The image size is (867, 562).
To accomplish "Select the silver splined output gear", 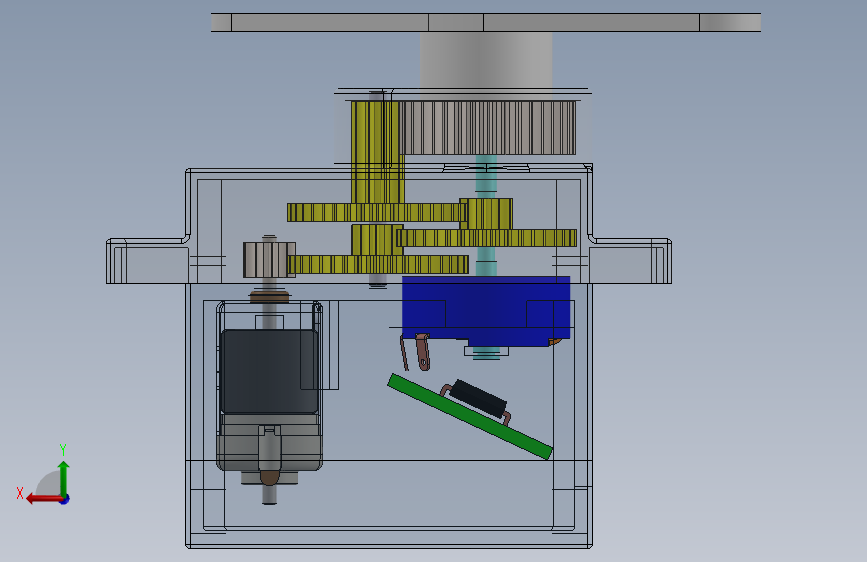I will tap(487, 128).
